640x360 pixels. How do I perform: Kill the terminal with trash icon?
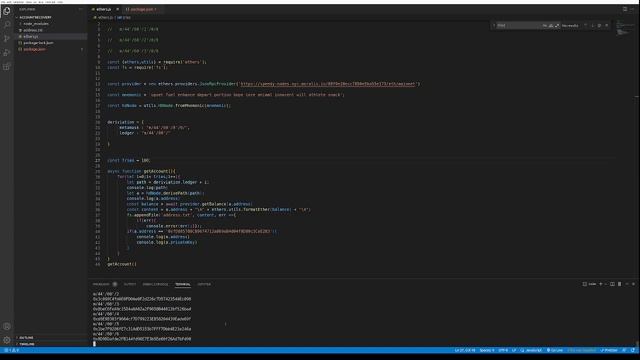click(620, 284)
